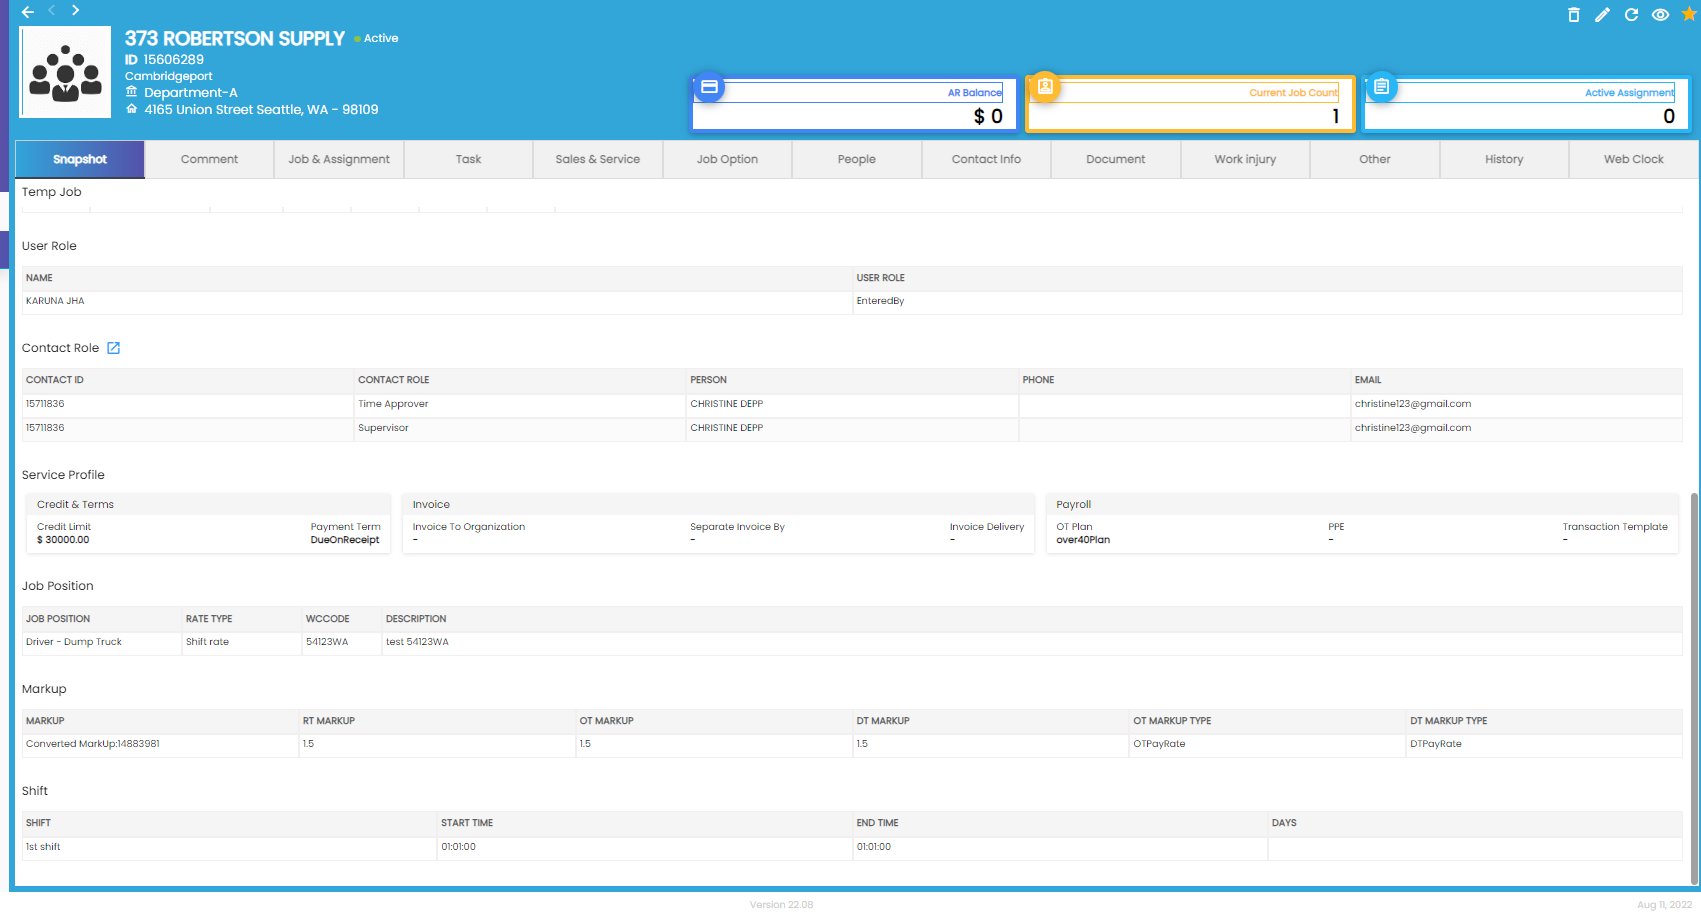The width and height of the screenshot is (1701, 915).
Task: Click the Separate Invoice By label
Action: [737, 527]
